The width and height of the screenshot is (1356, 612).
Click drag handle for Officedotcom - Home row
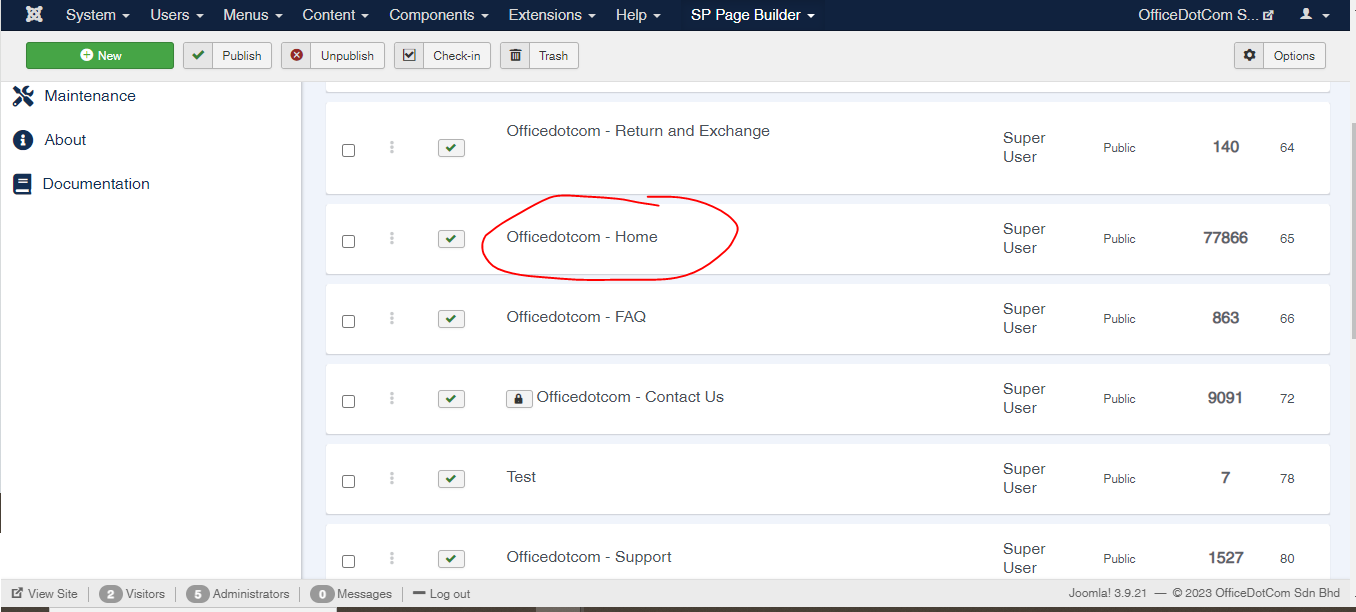coord(392,238)
